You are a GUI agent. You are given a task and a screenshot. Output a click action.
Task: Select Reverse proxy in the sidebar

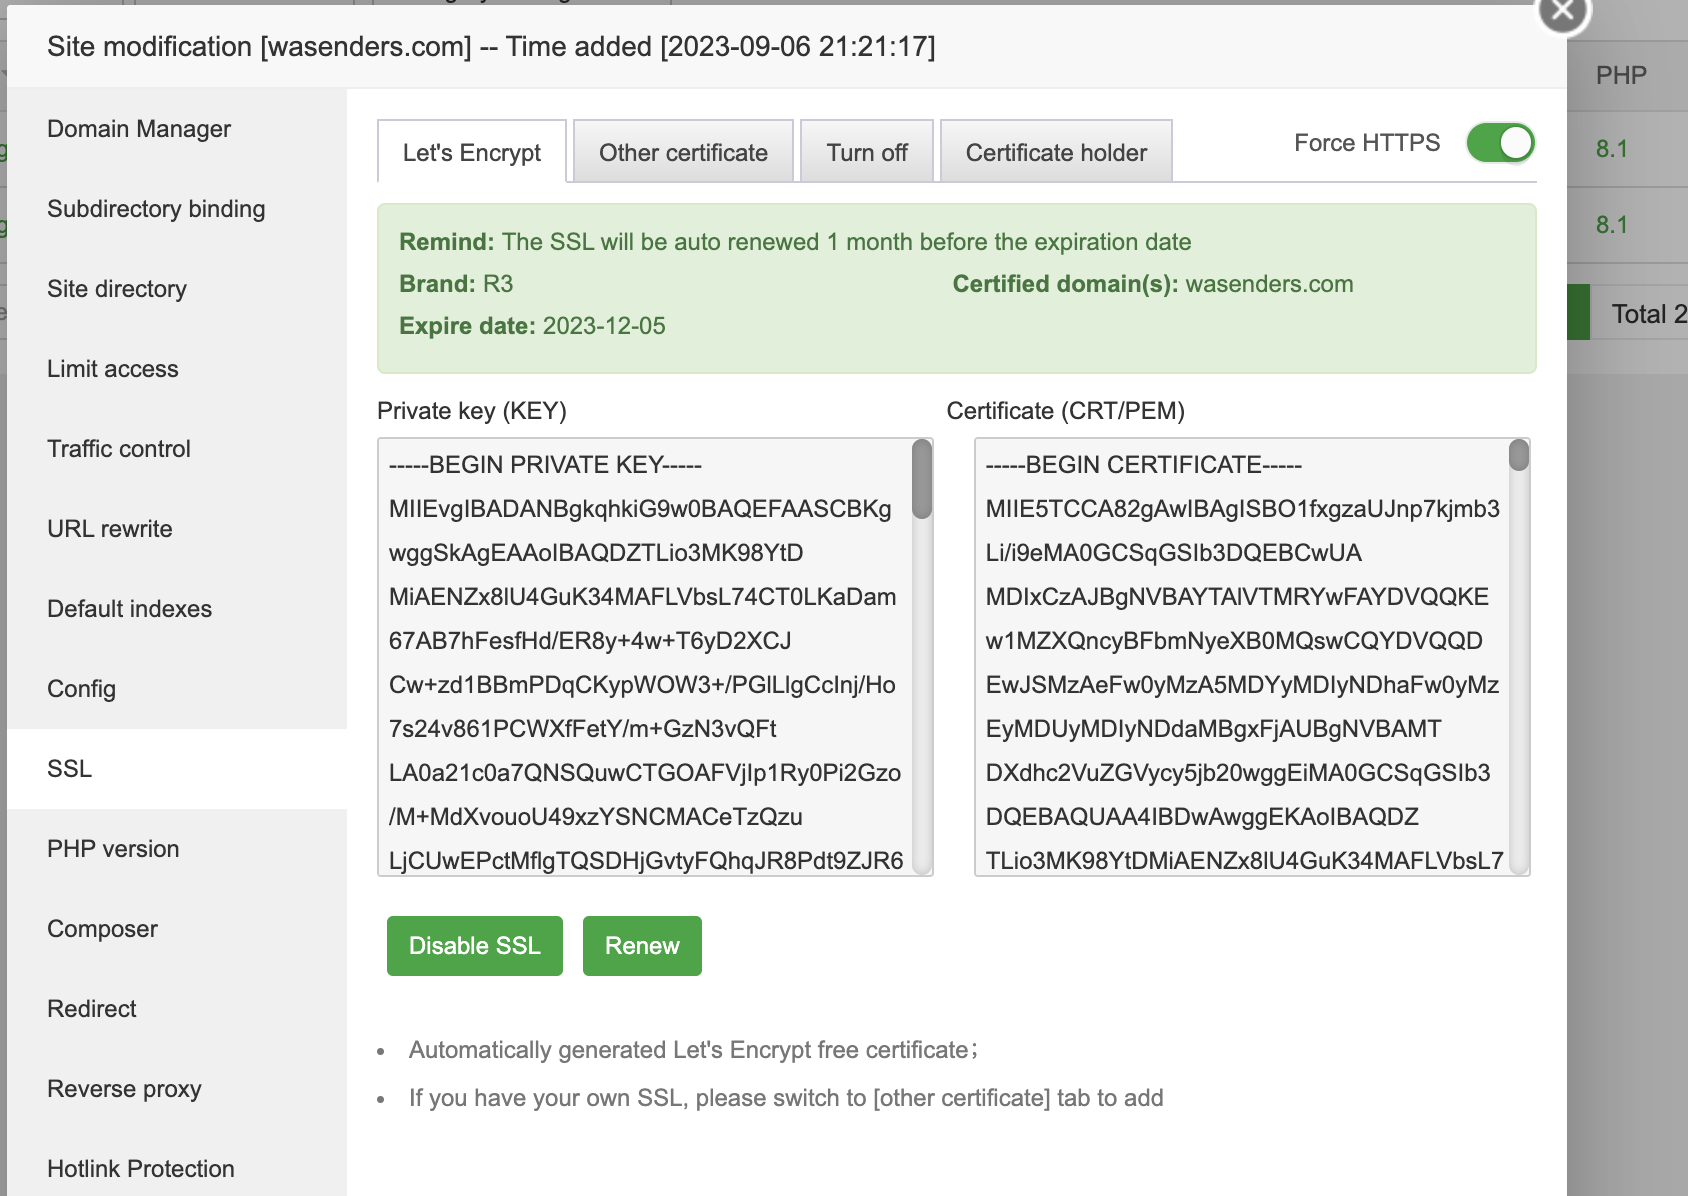tap(124, 1089)
